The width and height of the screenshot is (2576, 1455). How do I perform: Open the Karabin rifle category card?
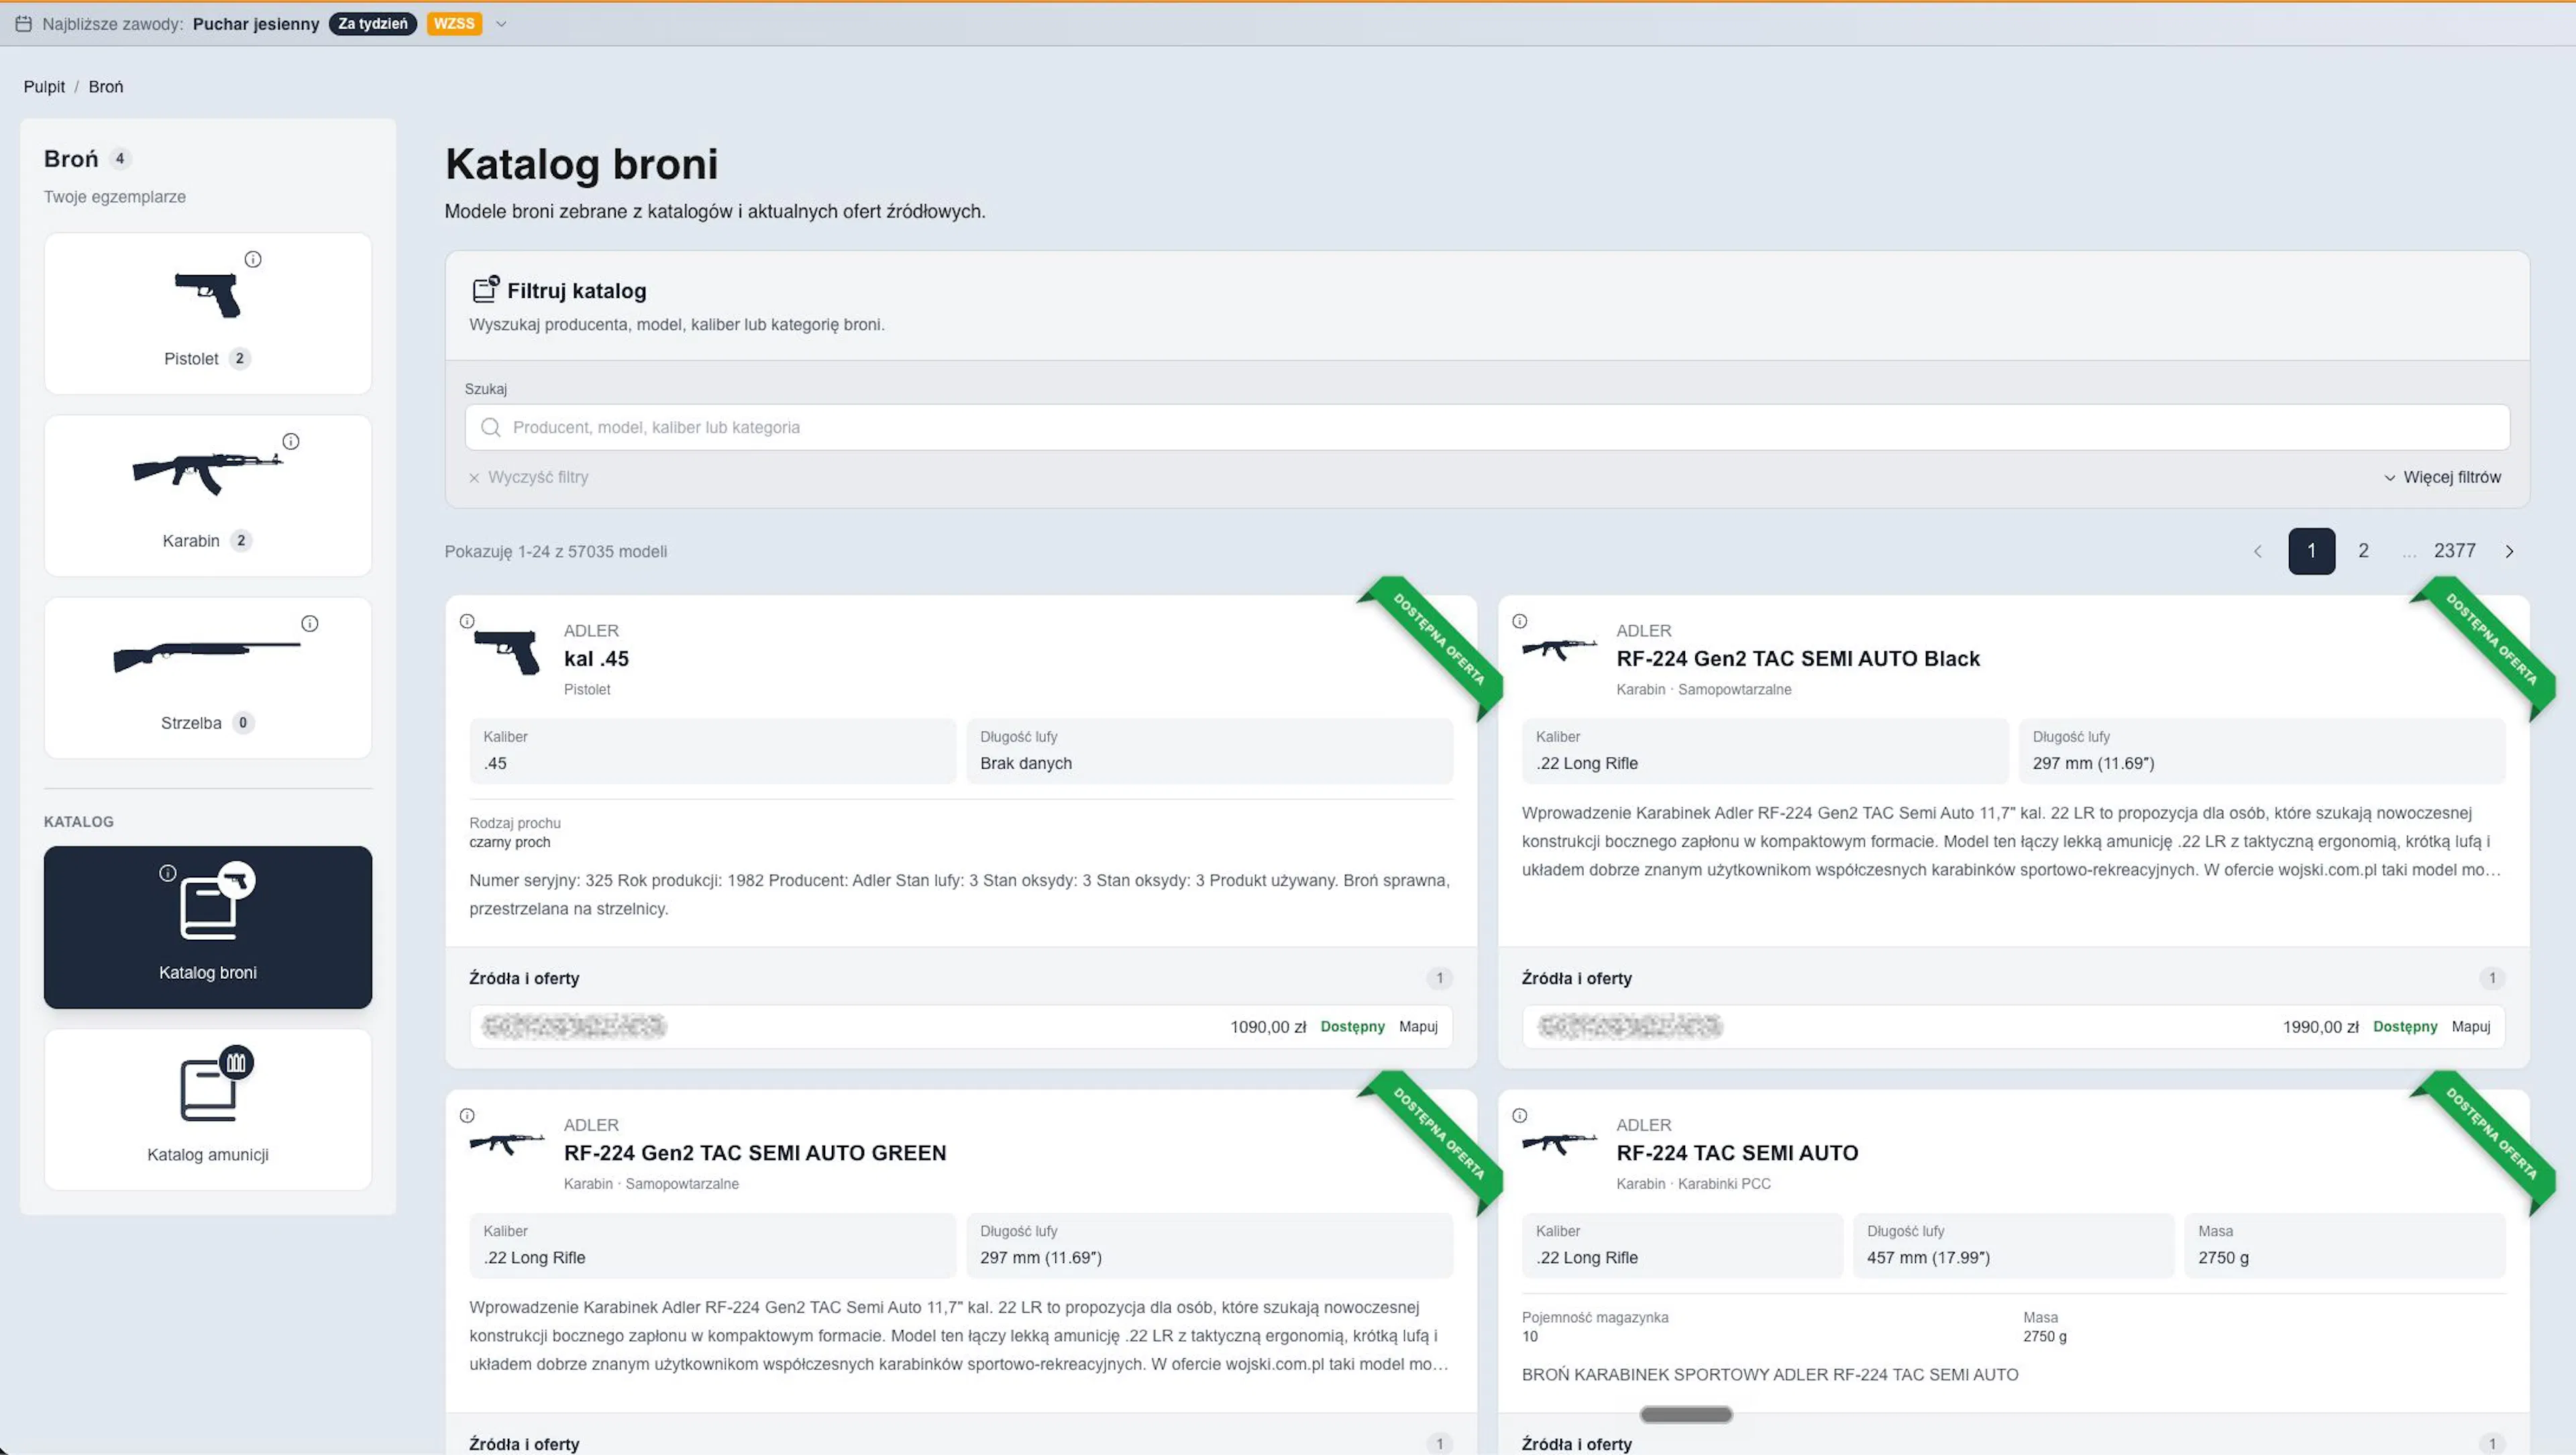(x=208, y=495)
